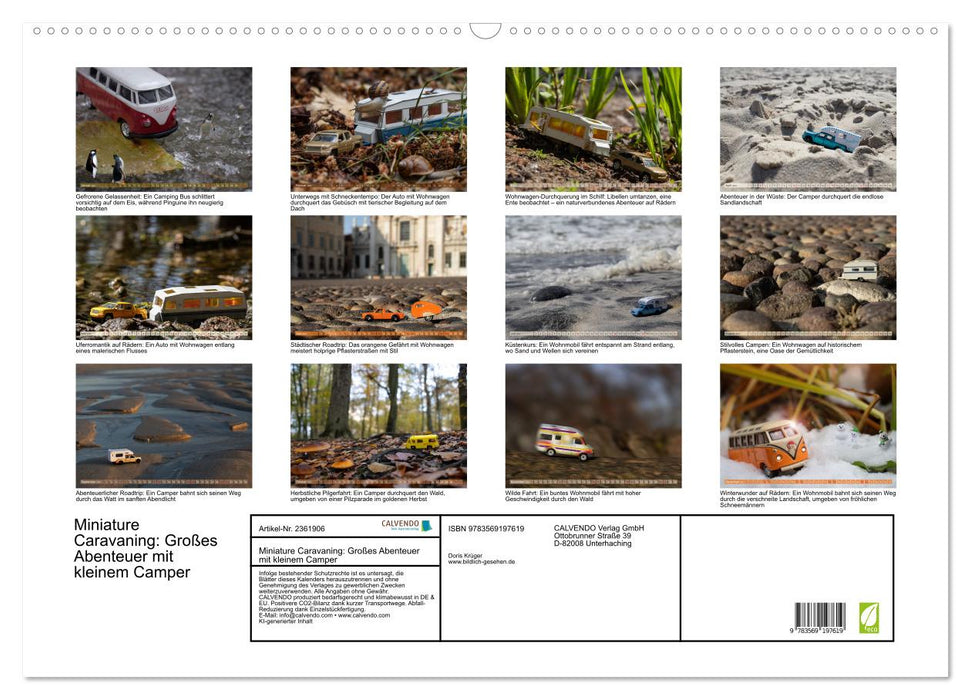Click caption 'Stilvolles Campen'

coord(790,348)
